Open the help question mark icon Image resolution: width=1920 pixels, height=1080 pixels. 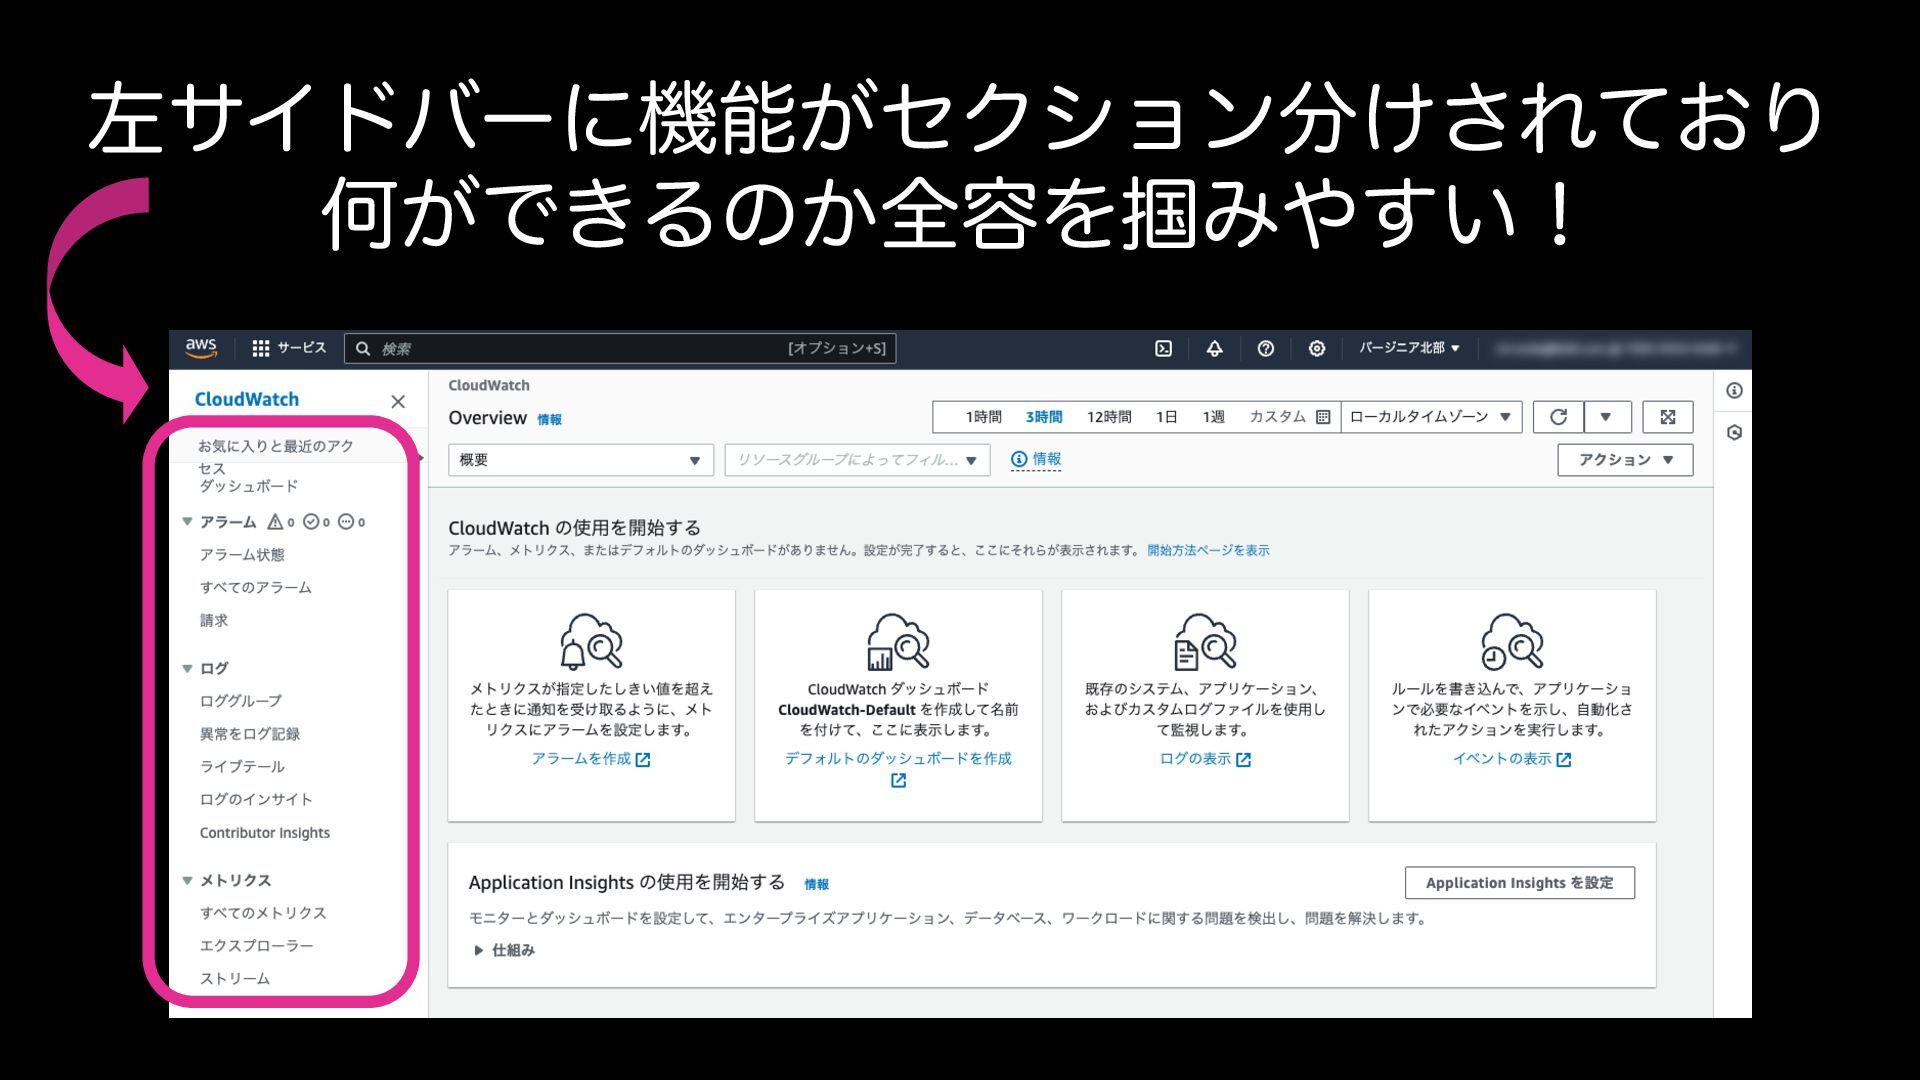pos(1265,348)
